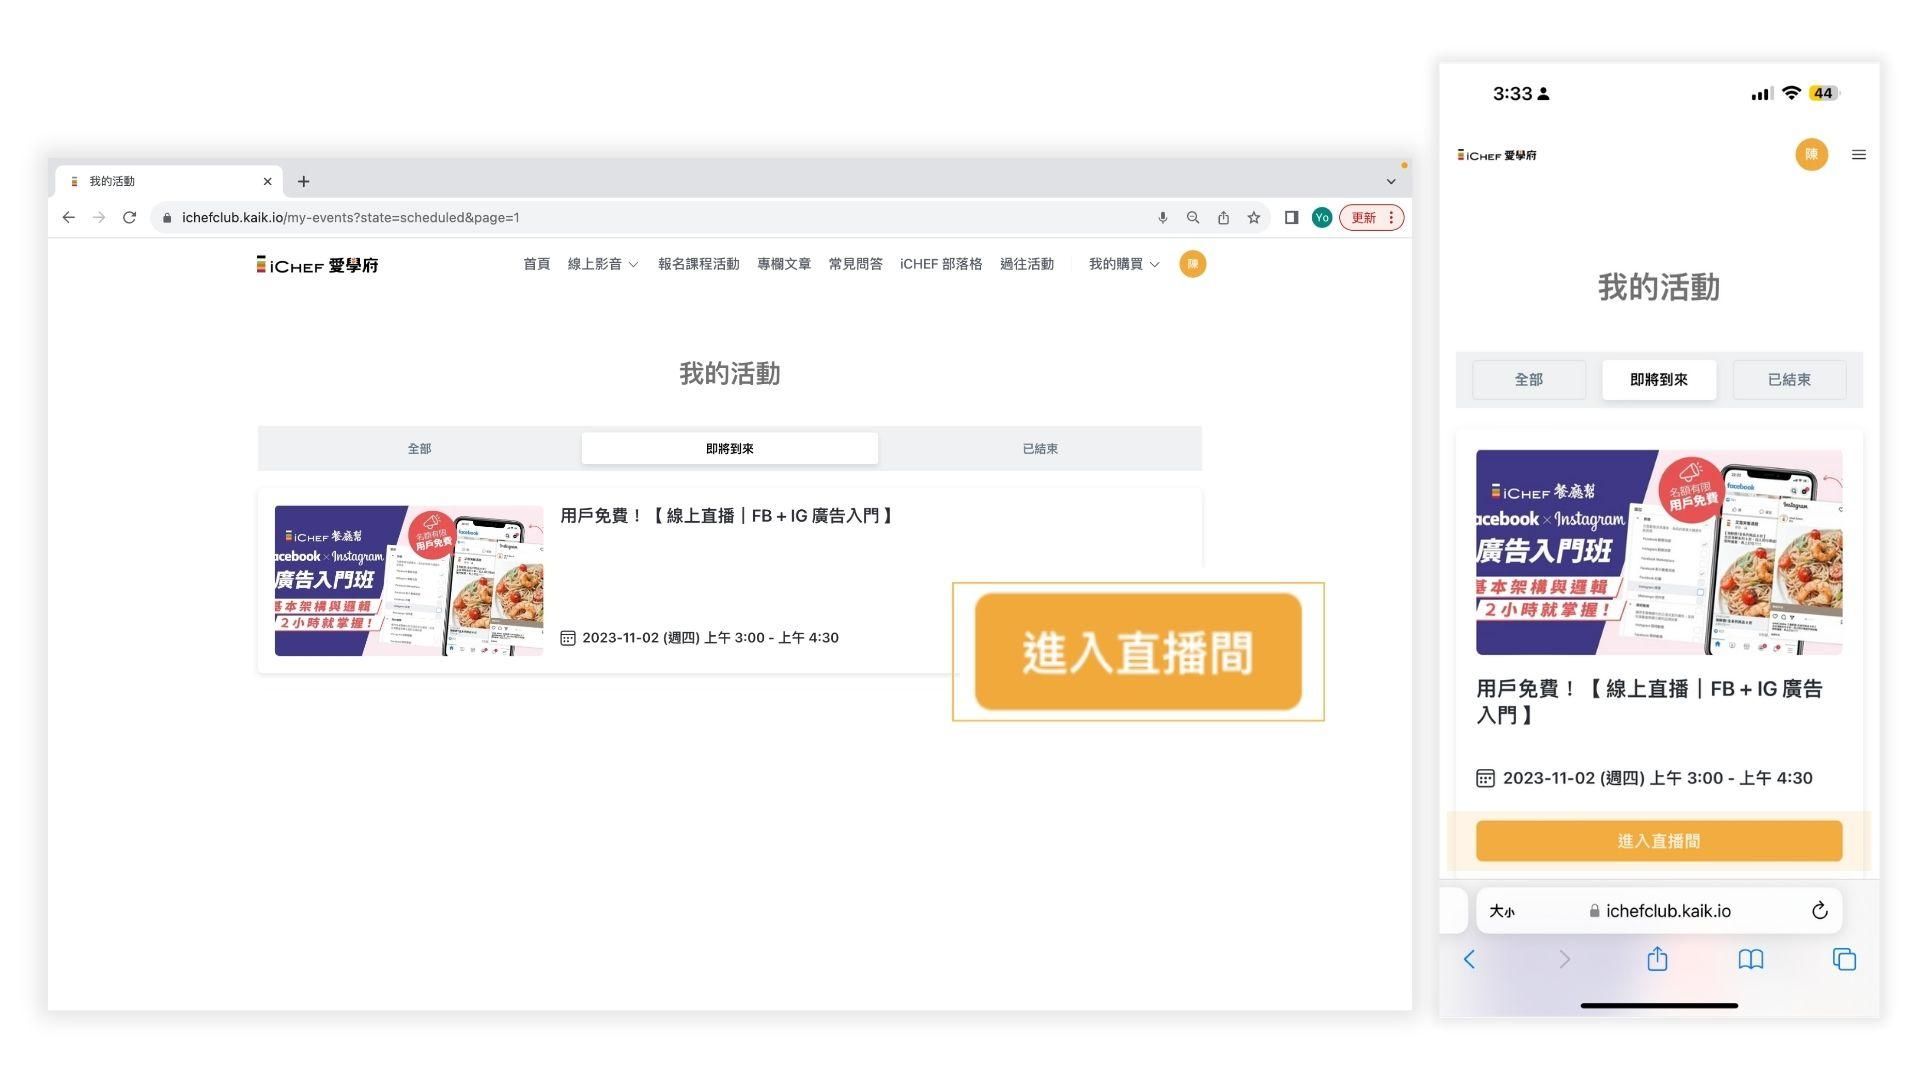Open the mobile hamburger menu
This screenshot has height=1080, width=1920.
click(x=1858, y=155)
